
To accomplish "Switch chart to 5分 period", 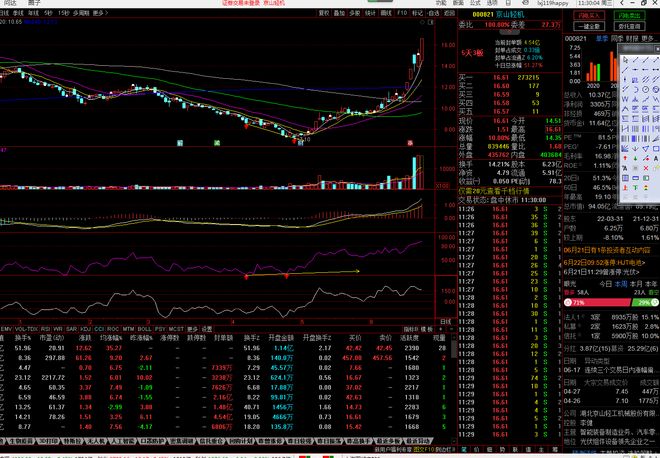I will tap(47, 14).
